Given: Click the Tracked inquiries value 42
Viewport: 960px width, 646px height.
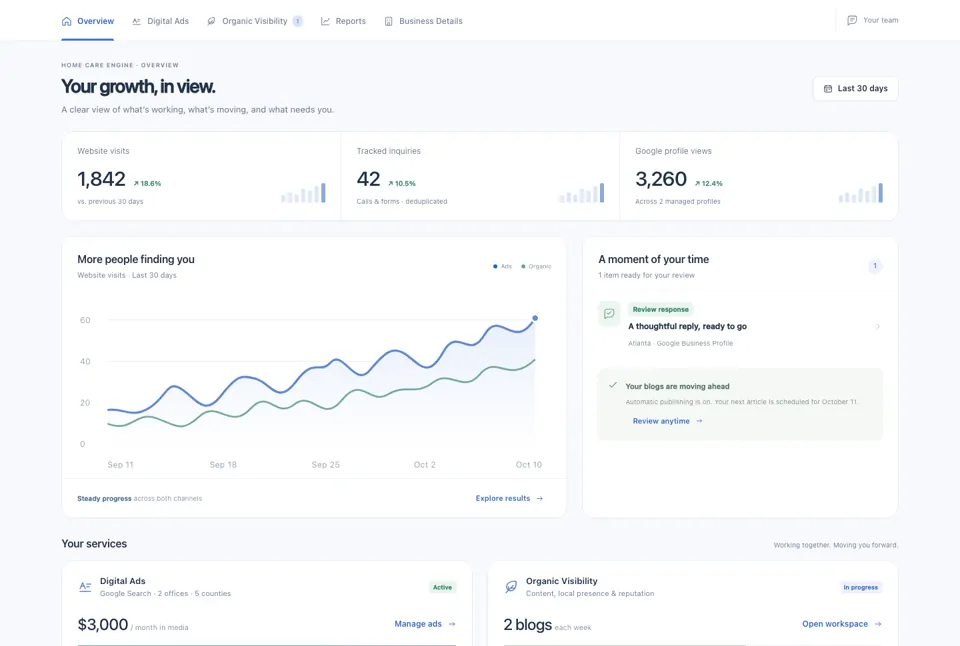Looking at the screenshot, I should 369,179.
